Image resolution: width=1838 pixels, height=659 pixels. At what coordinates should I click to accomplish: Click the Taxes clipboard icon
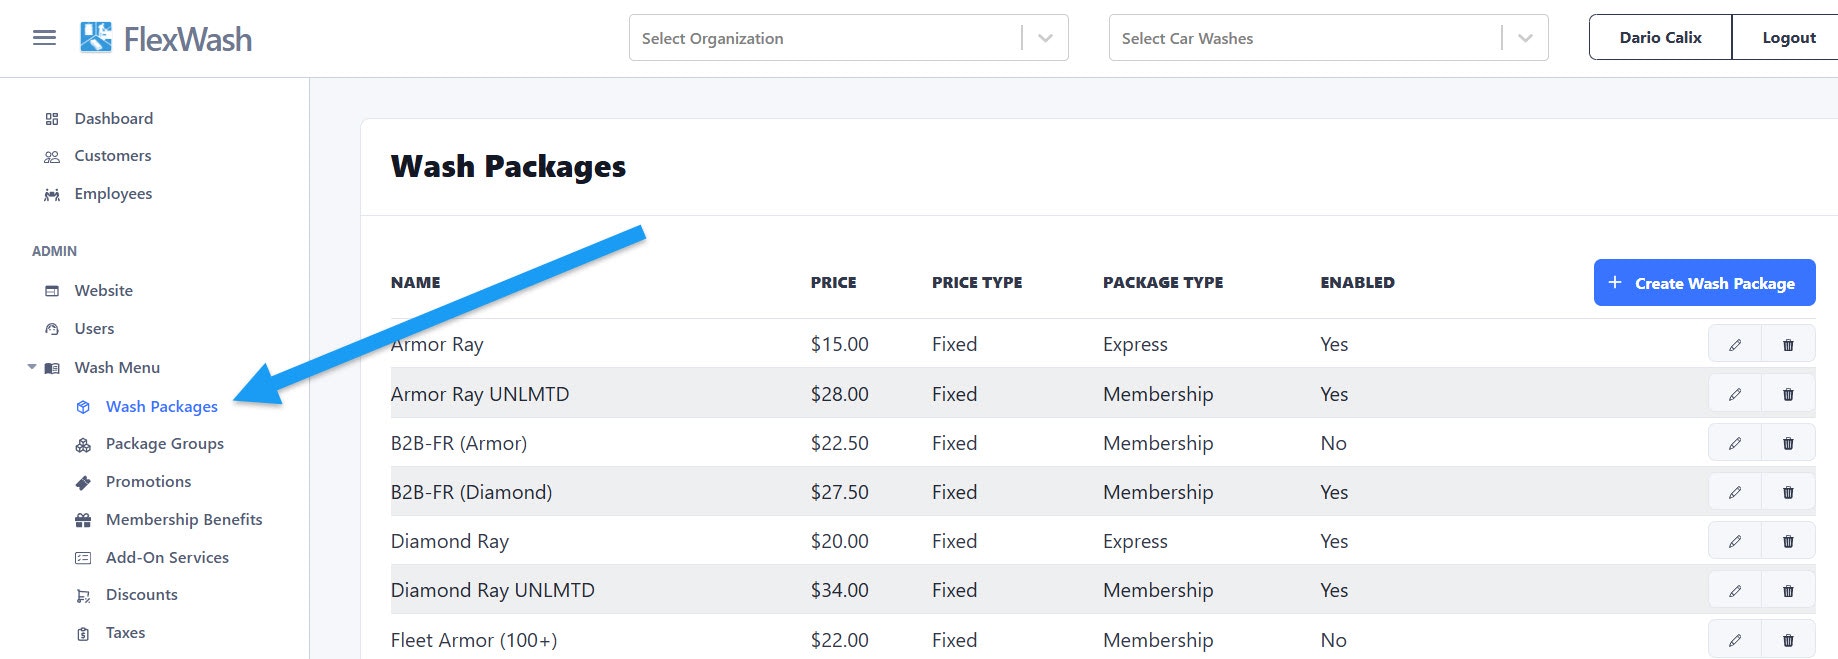[x=84, y=634]
